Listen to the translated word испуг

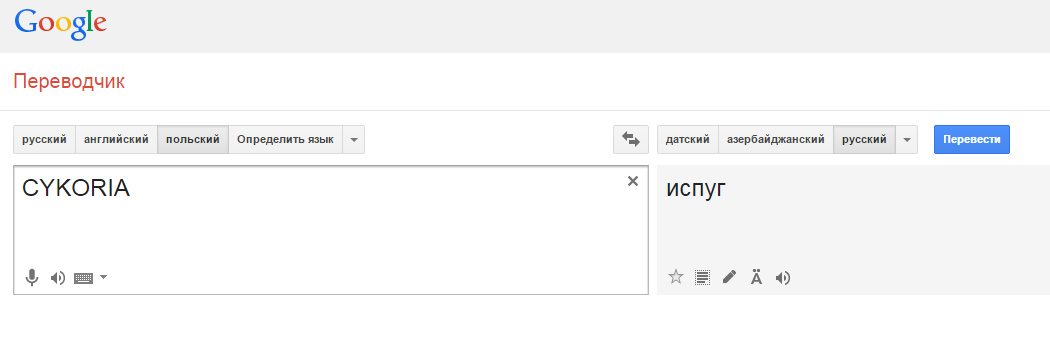[x=783, y=277]
